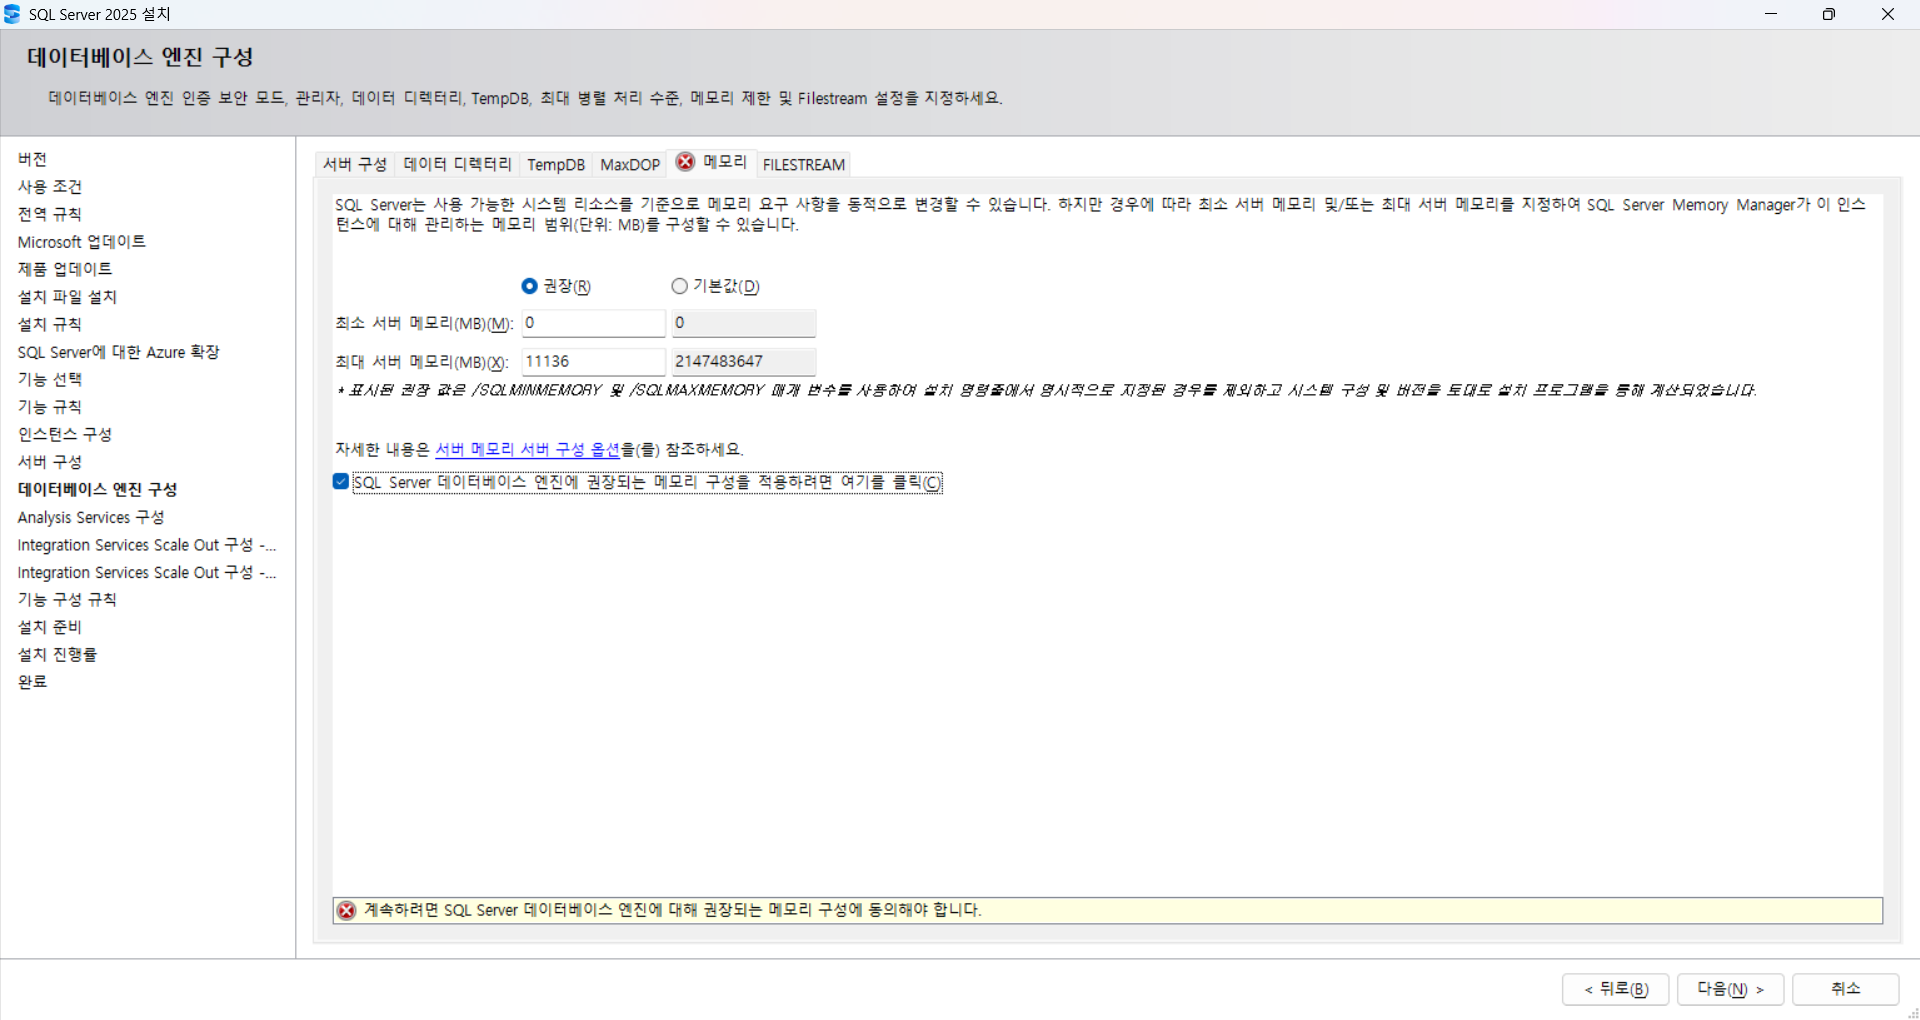
Task: Click the 설치 파일 설치 step
Action: (x=67, y=297)
